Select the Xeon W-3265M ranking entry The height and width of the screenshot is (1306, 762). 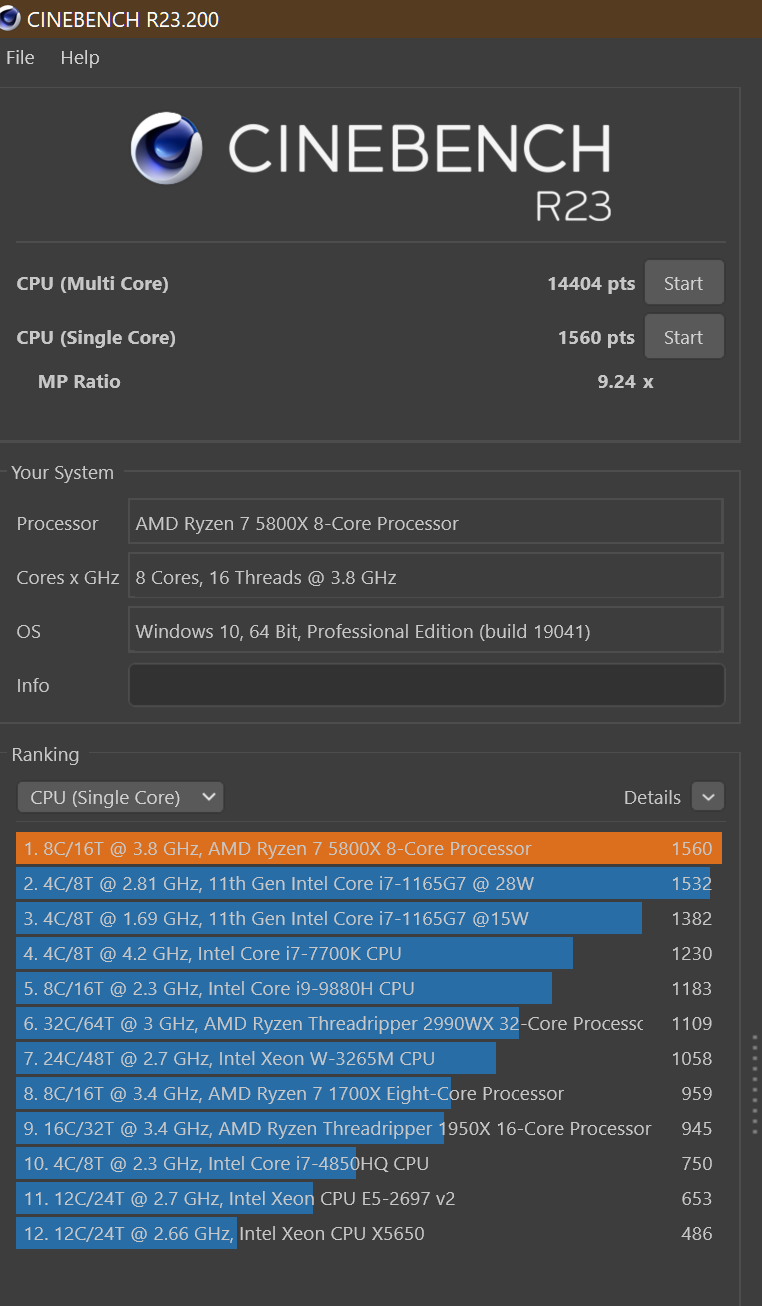pos(368,1059)
